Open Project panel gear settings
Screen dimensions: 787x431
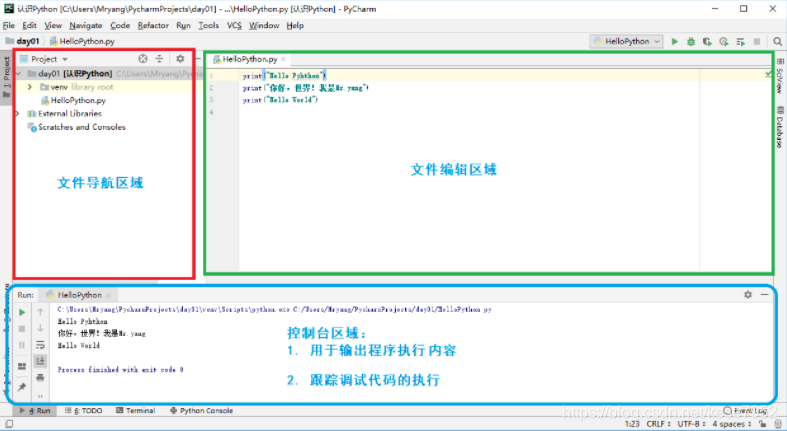[x=180, y=59]
